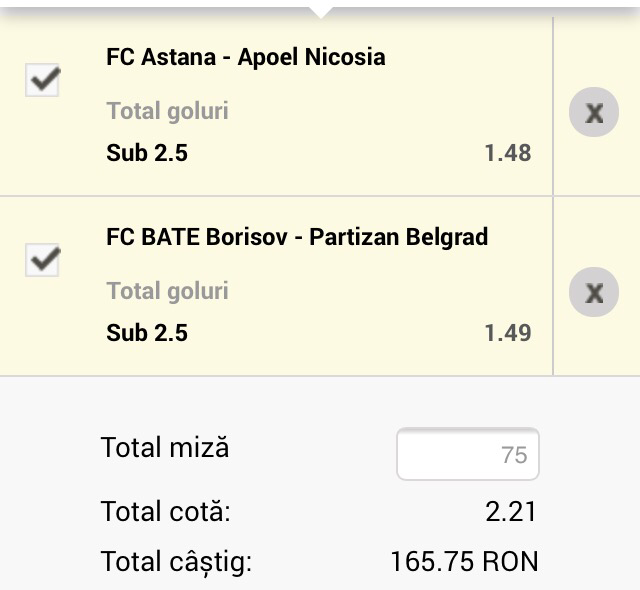The height and width of the screenshot is (590, 640).
Task: Uncheck the FC Astana - Apoel Nicosia selection
Action: pos(43,81)
